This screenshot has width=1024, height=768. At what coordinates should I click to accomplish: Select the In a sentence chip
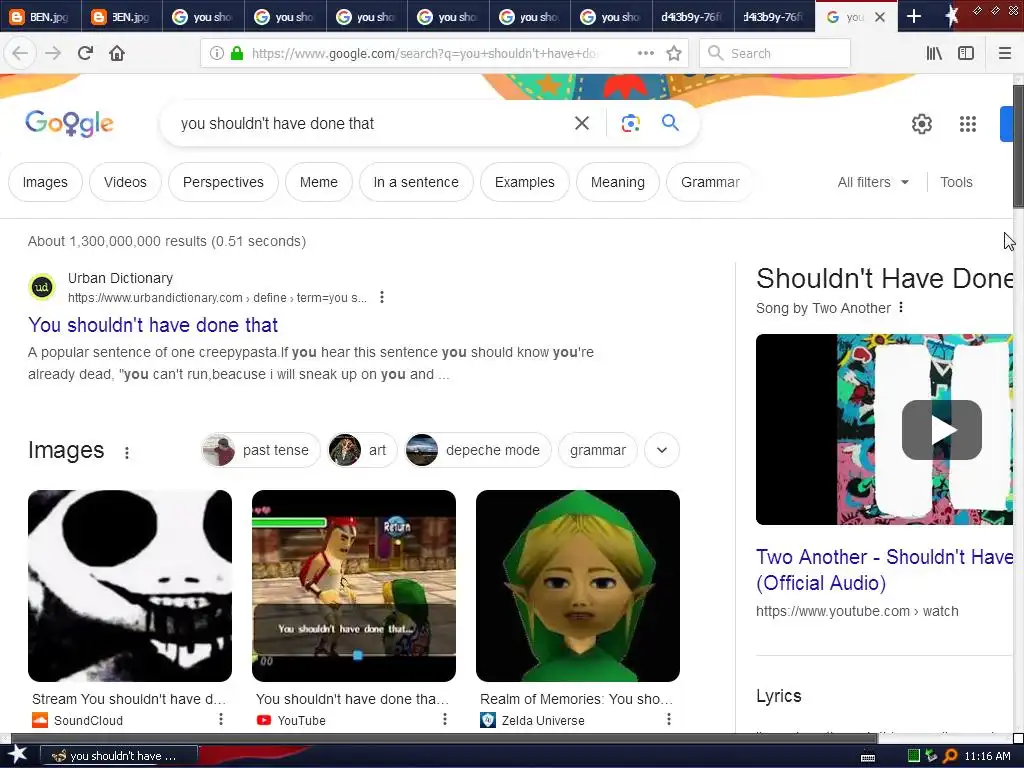pyautogui.click(x=416, y=182)
